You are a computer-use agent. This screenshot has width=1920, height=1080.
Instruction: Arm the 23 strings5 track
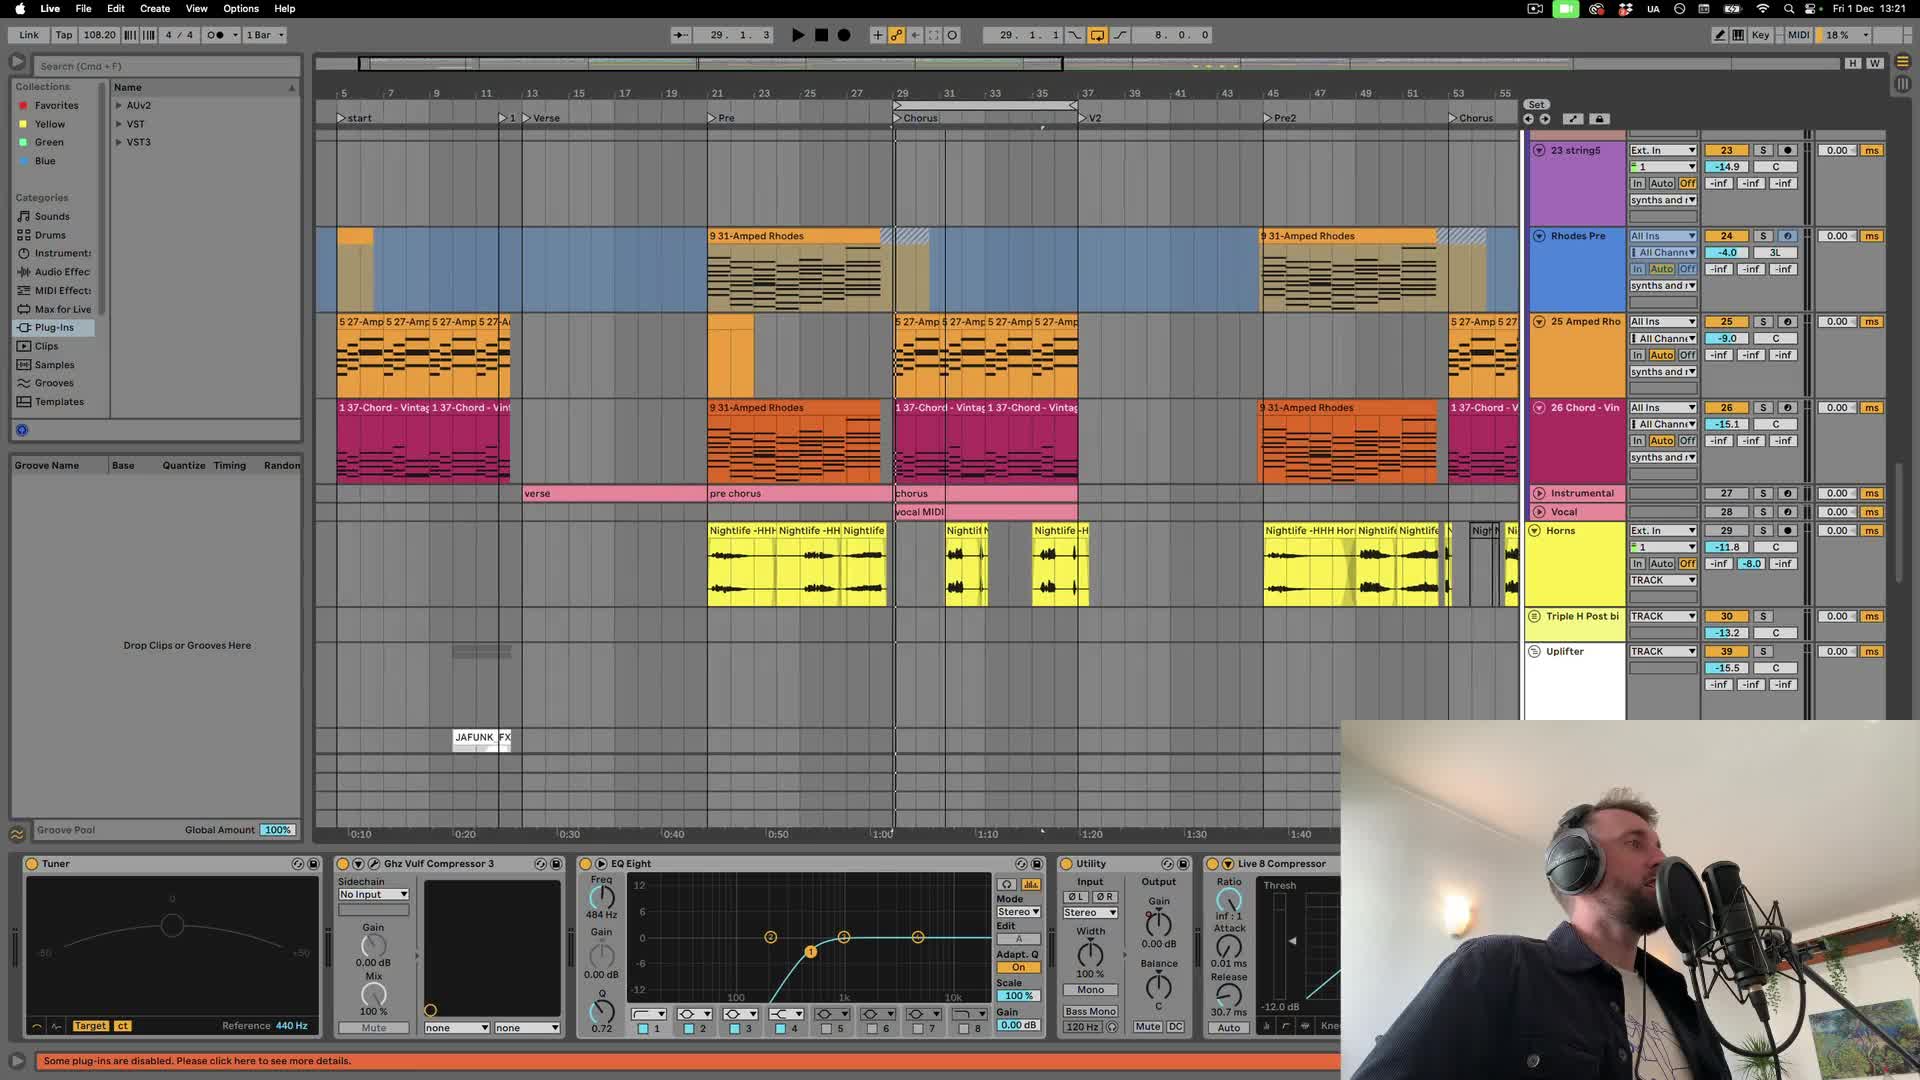pyautogui.click(x=1787, y=151)
